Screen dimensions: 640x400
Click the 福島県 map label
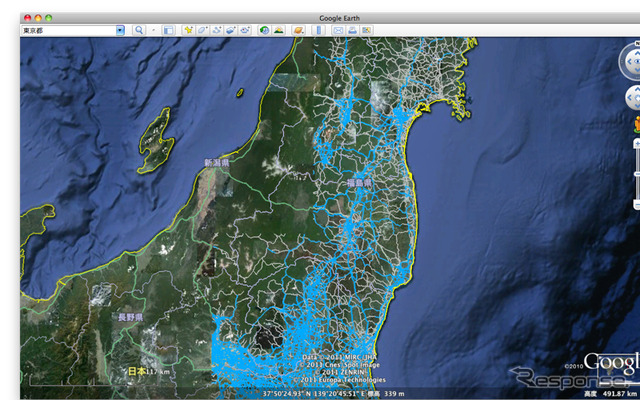tap(360, 182)
